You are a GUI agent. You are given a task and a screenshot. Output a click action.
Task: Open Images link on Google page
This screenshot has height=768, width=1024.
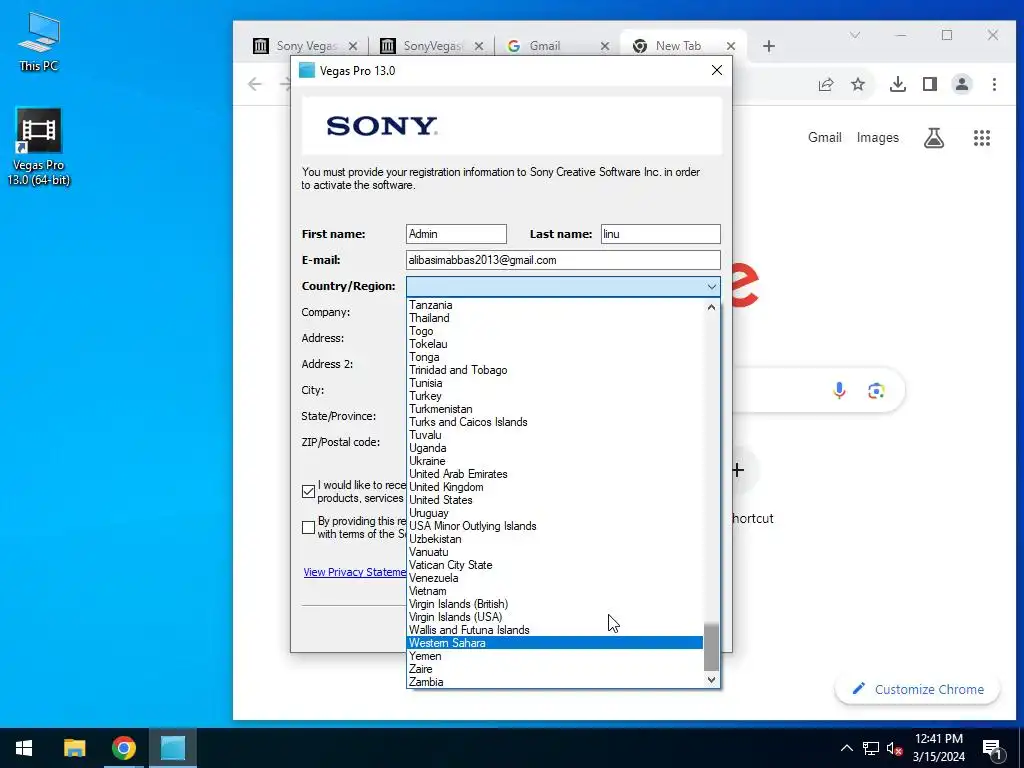pos(877,137)
